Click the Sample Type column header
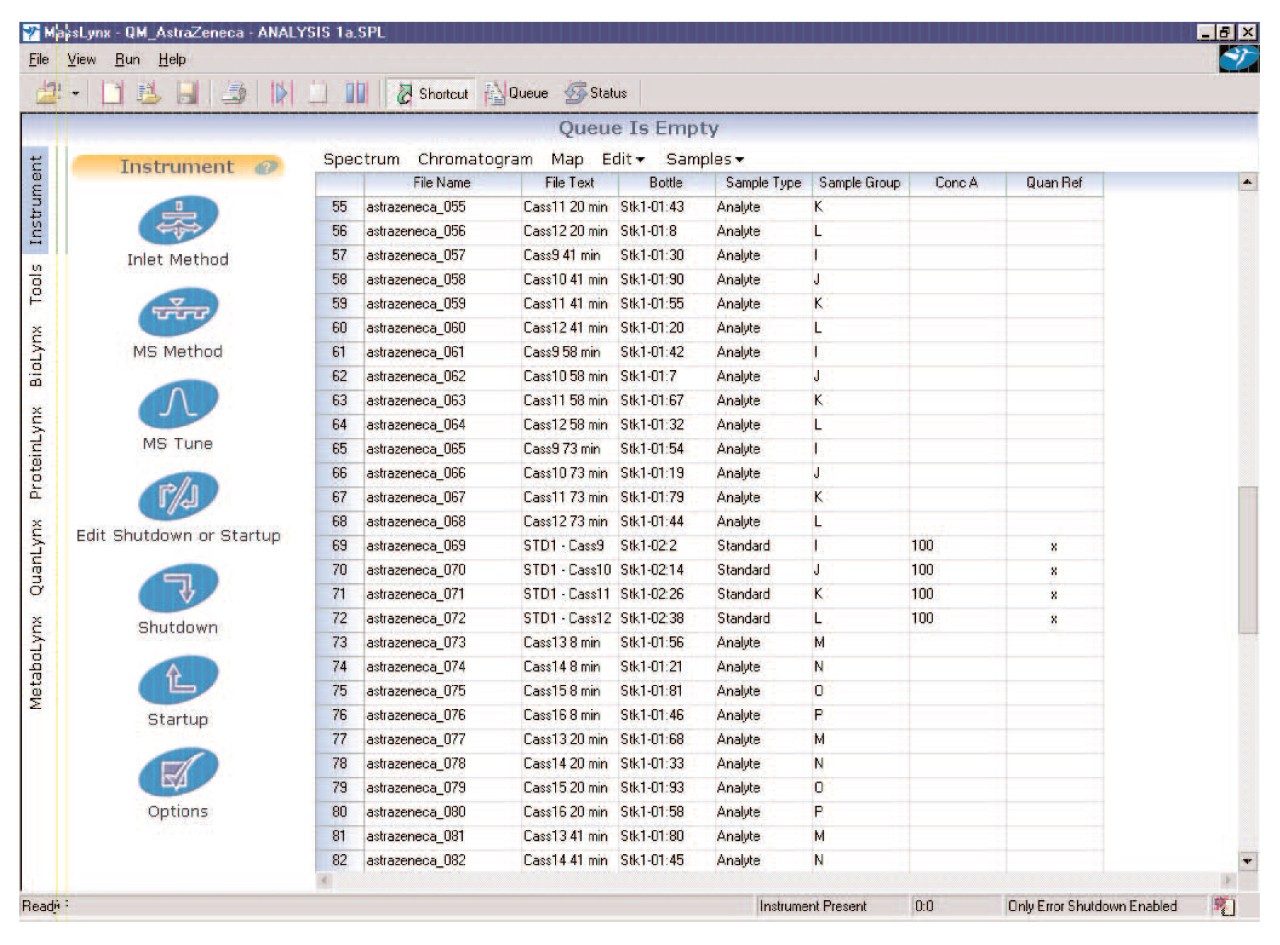Image resolution: width=1280 pixels, height=945 pixels. [x=762, y=183]
